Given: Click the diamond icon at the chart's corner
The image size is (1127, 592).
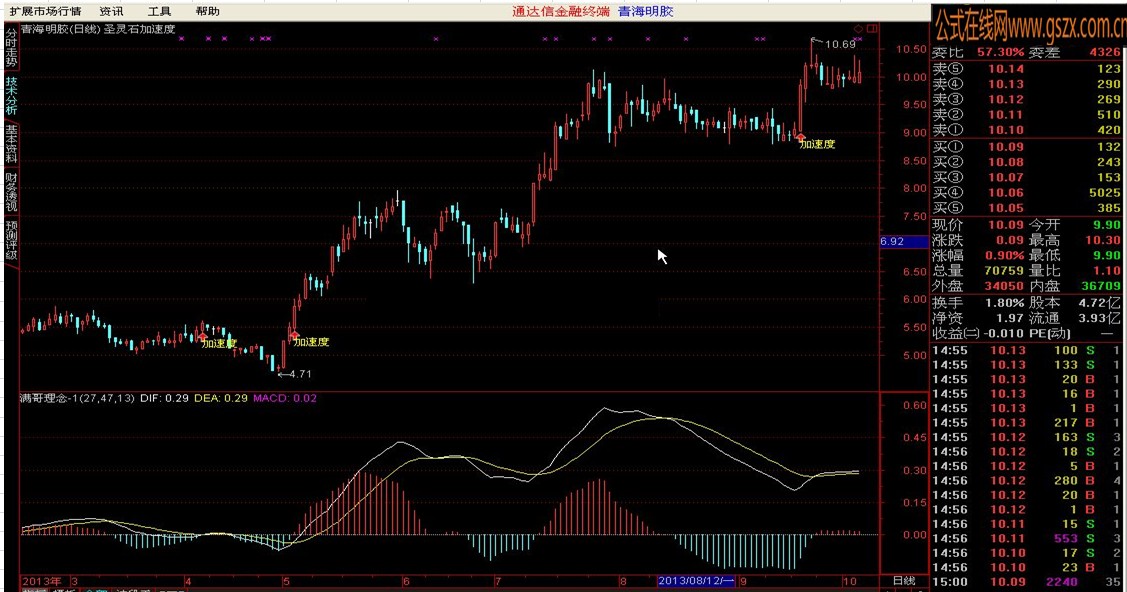Looking at the screenshot, I should pos(858,29).
